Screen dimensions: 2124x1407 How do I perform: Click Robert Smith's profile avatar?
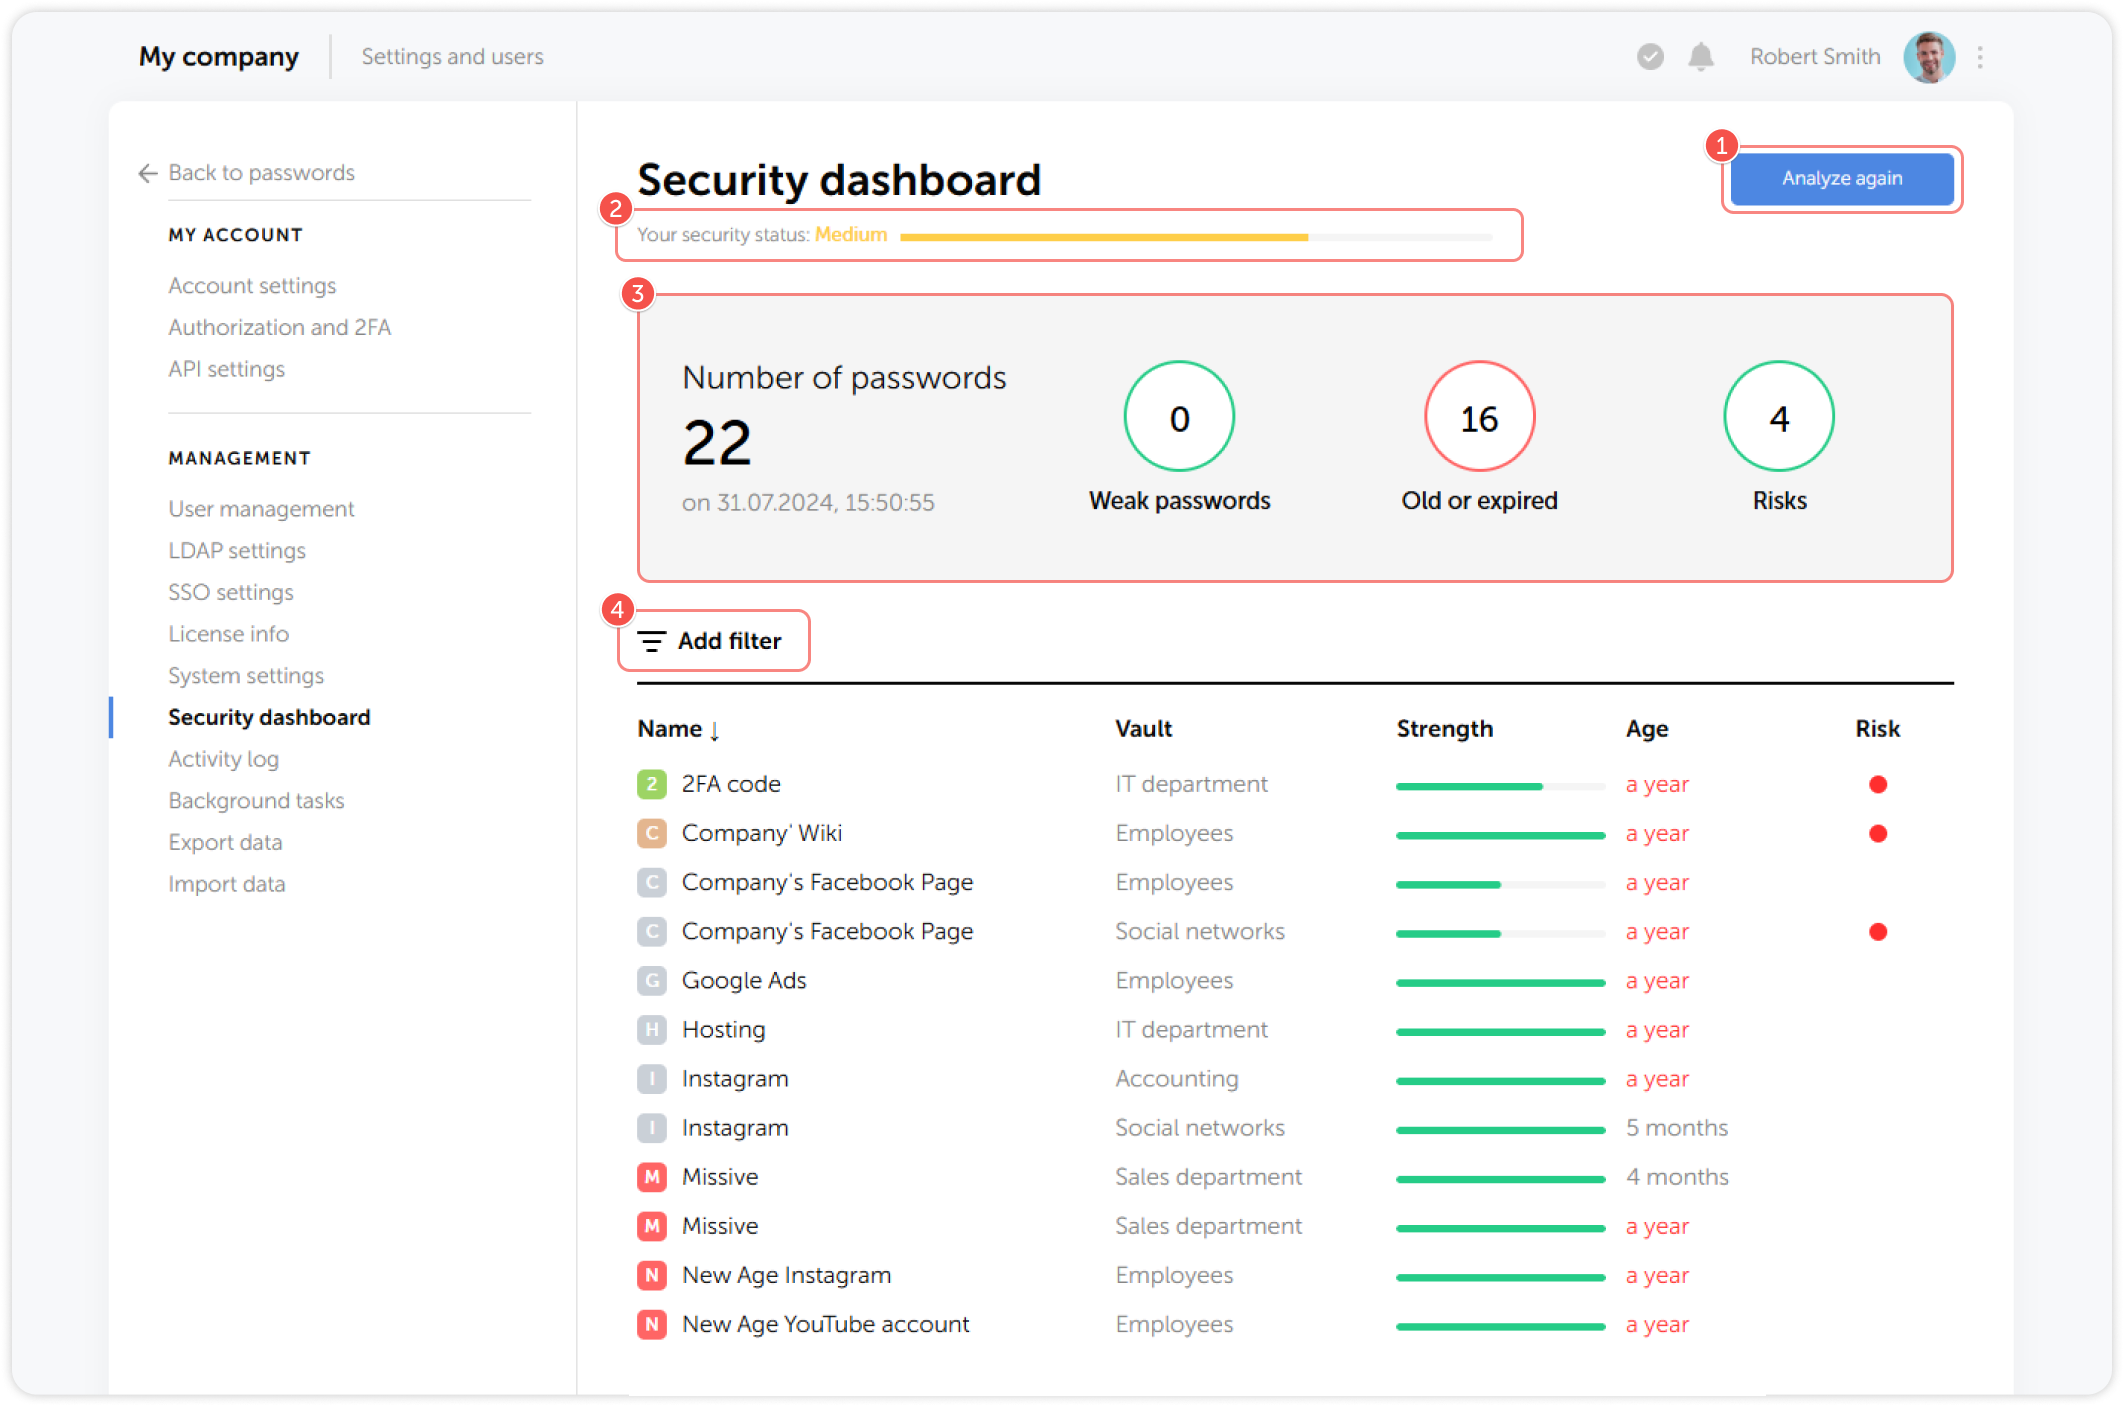pyautogui.click(x=1930, y=57)
